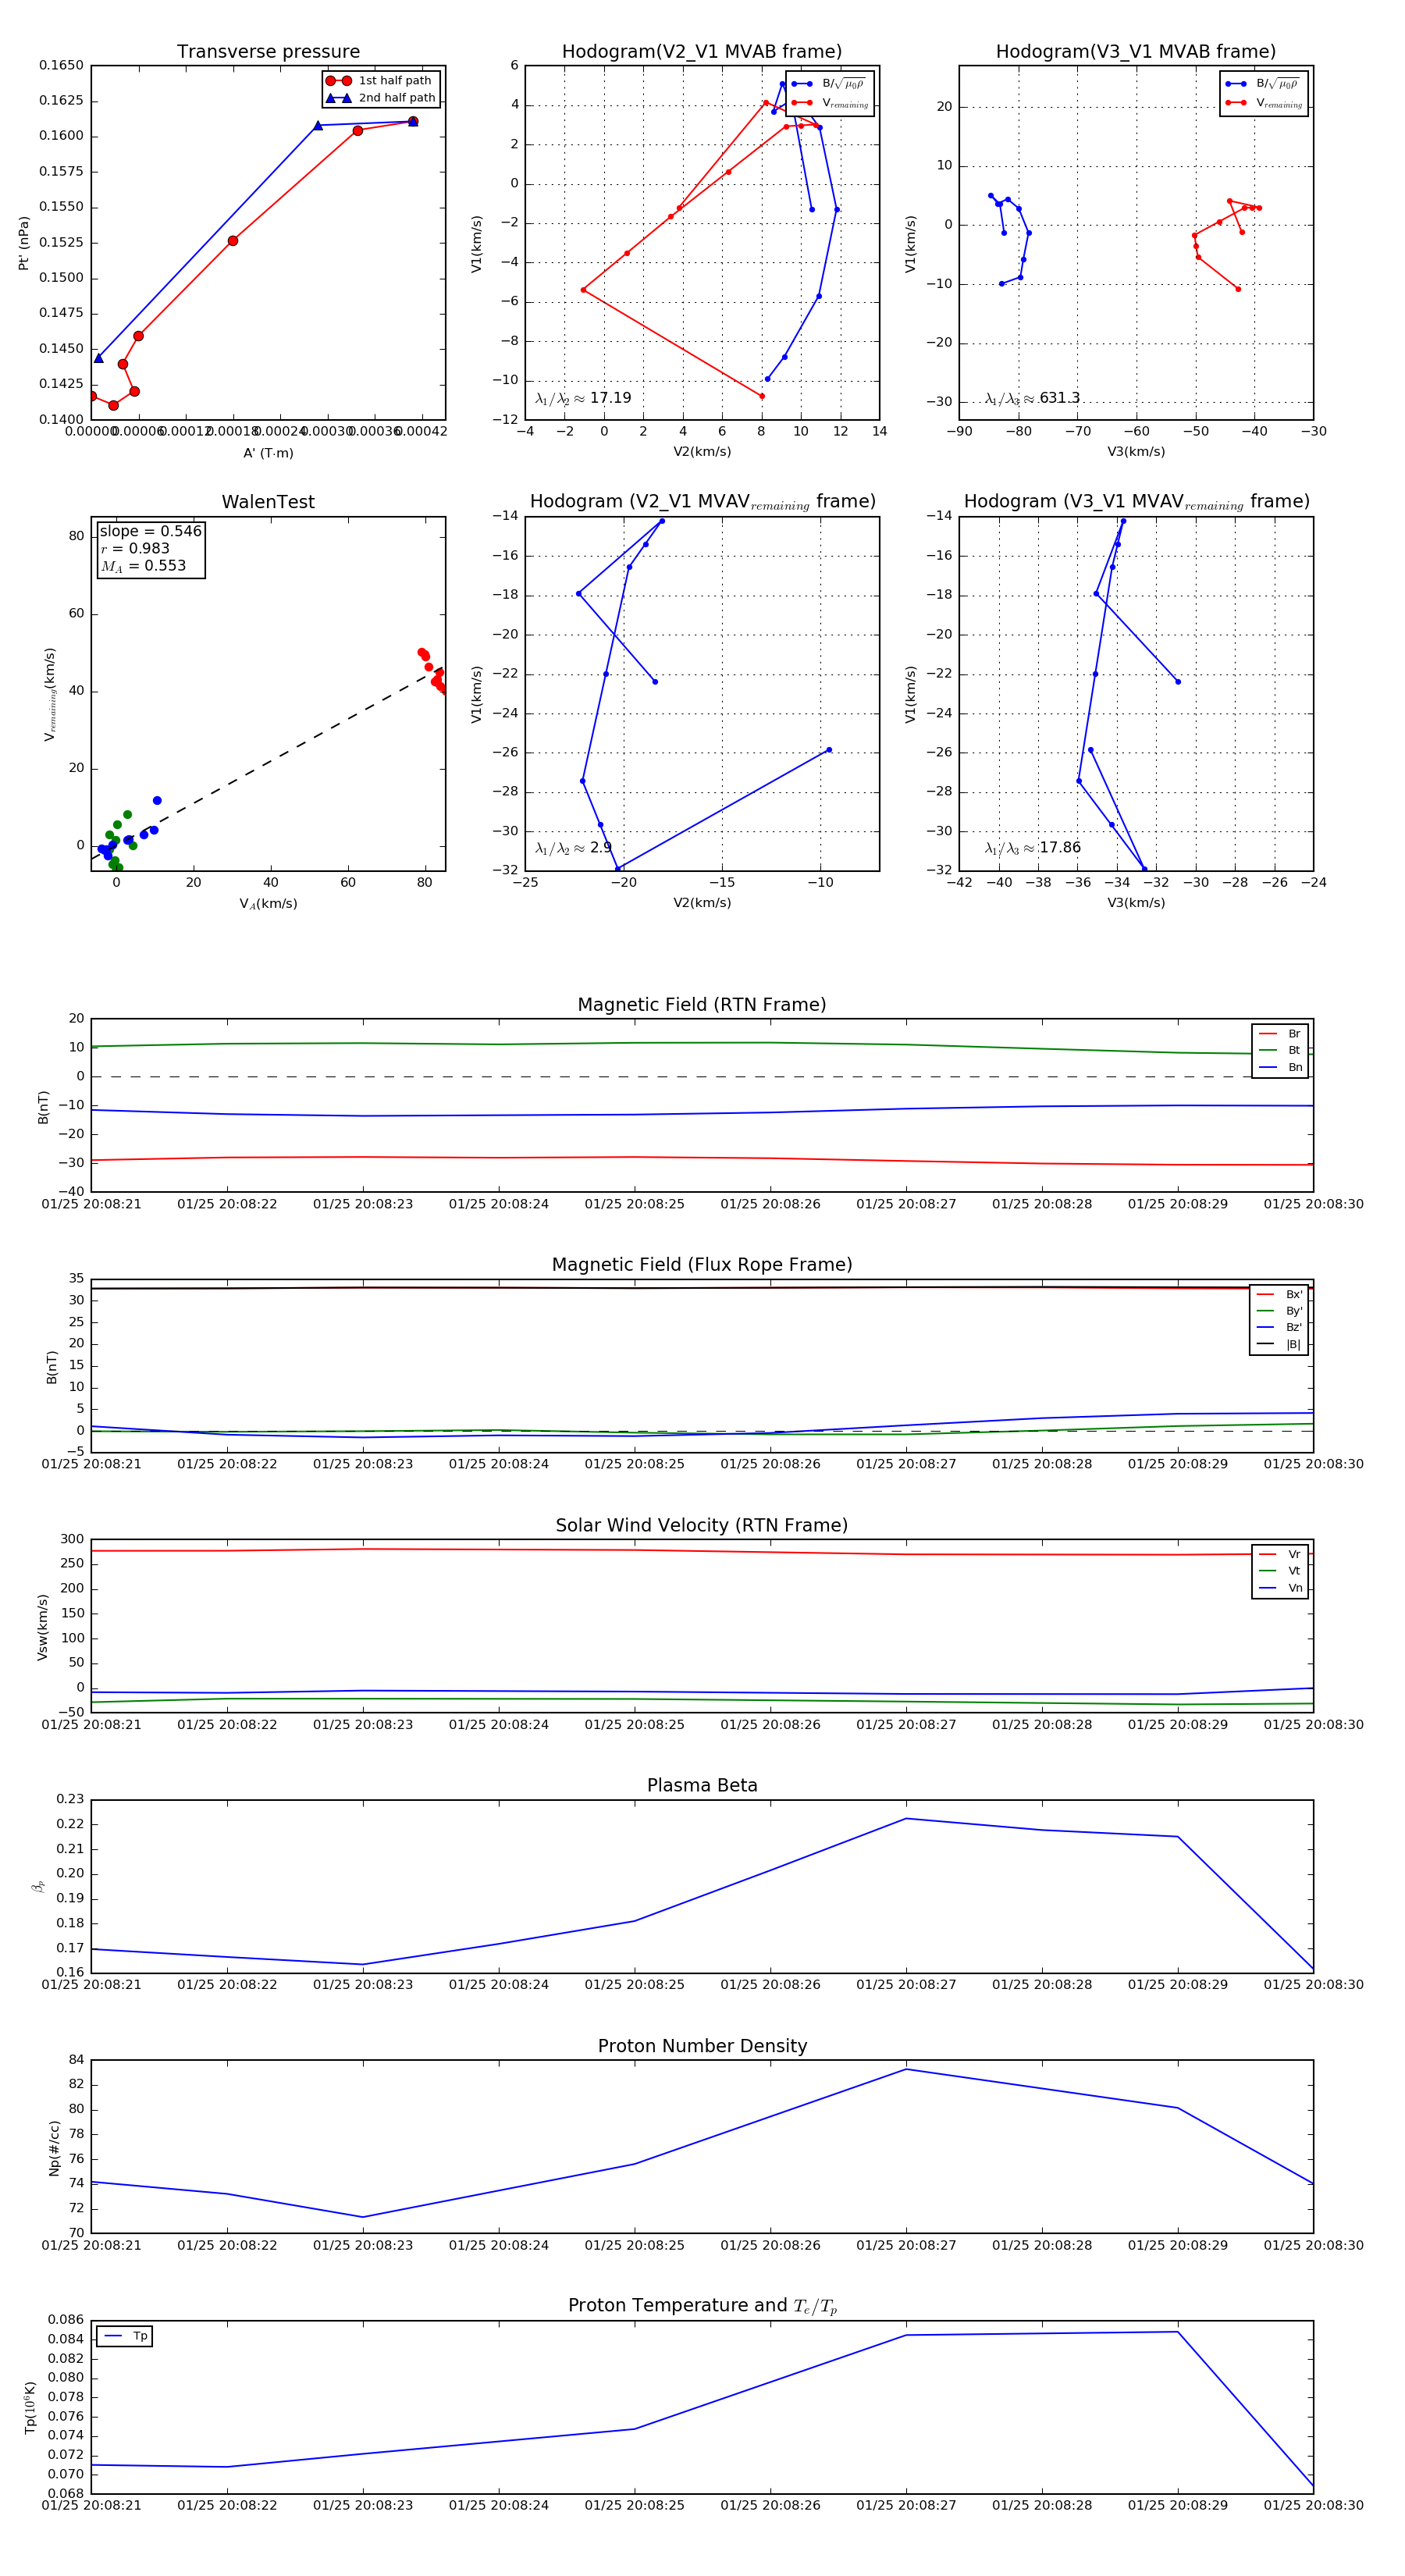
Task: Click the eigenvalue ratio annotation "≈ 631.3"
Action: pos(1032,398)
